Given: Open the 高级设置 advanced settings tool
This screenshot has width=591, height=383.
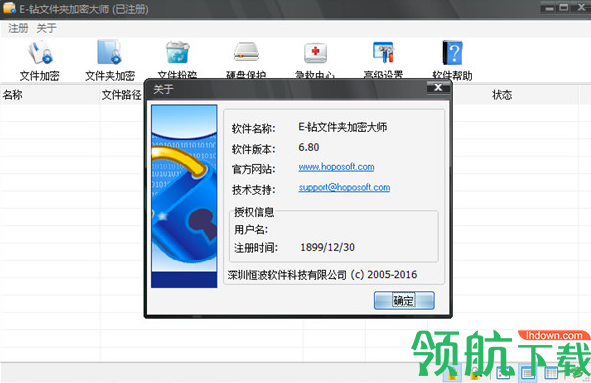Looking at the screenshot, I should pyautogui.click(x=383, y=60).
